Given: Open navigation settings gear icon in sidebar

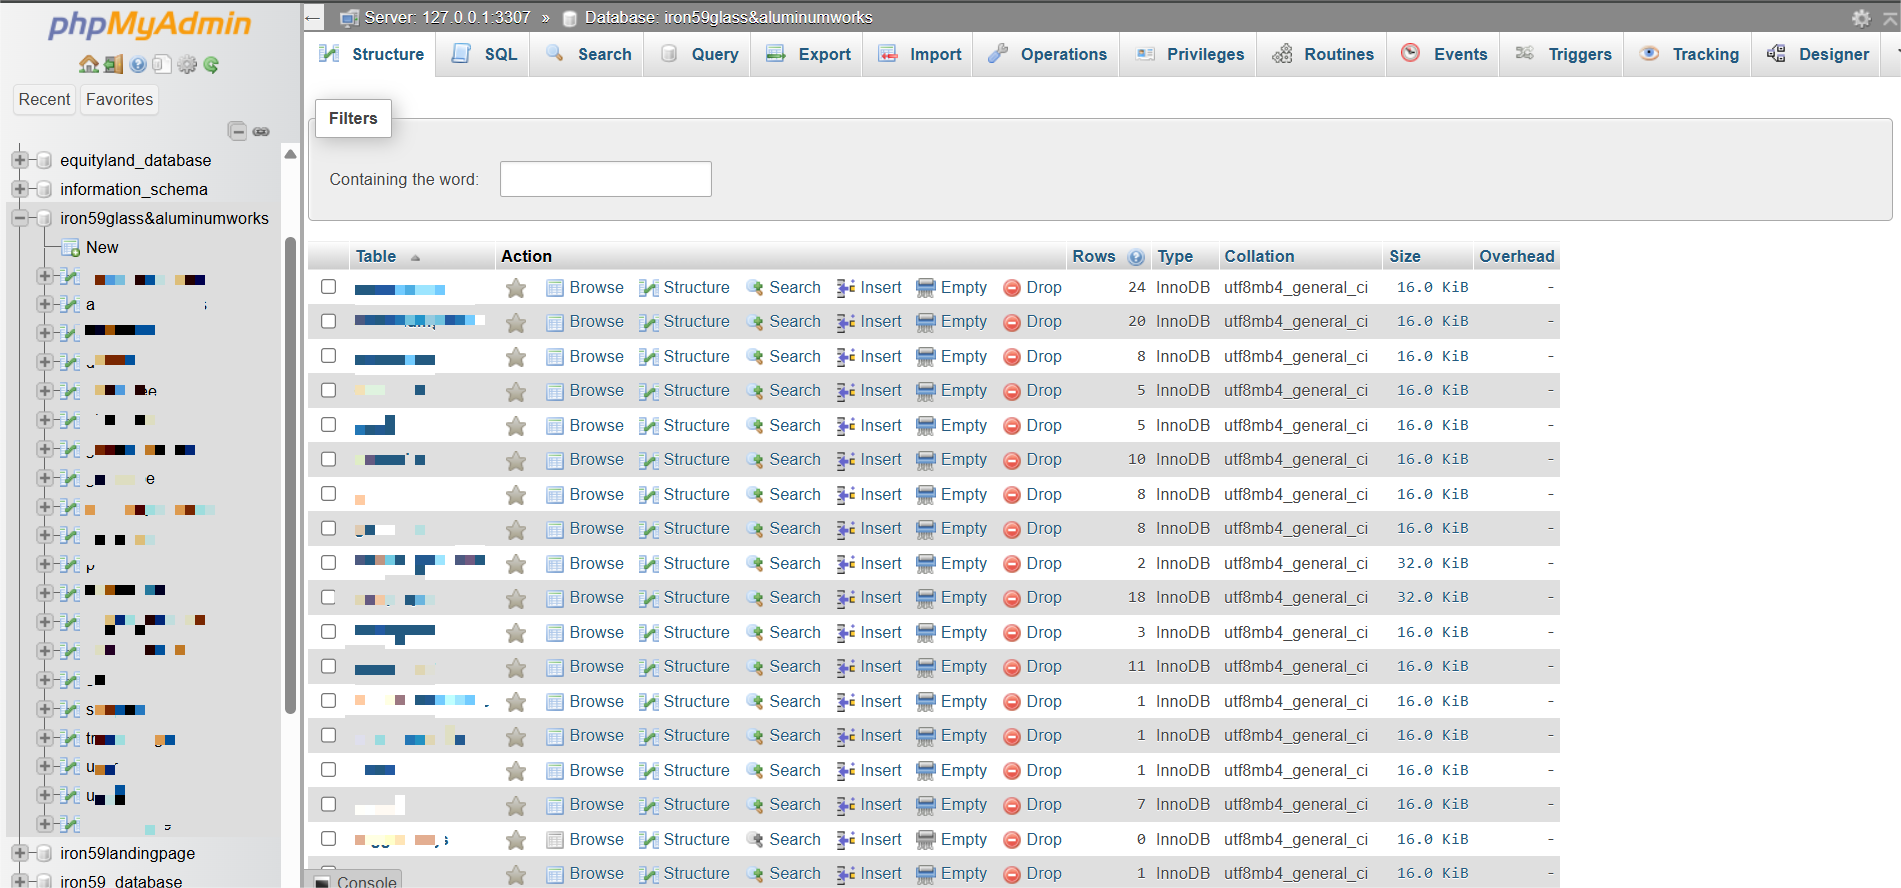Looking at the screenshot, I should [187, 64].
